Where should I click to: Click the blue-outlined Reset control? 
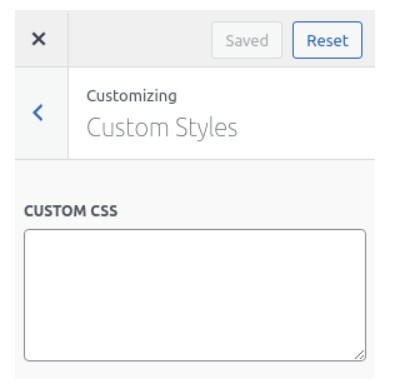[x=327, y=40]
